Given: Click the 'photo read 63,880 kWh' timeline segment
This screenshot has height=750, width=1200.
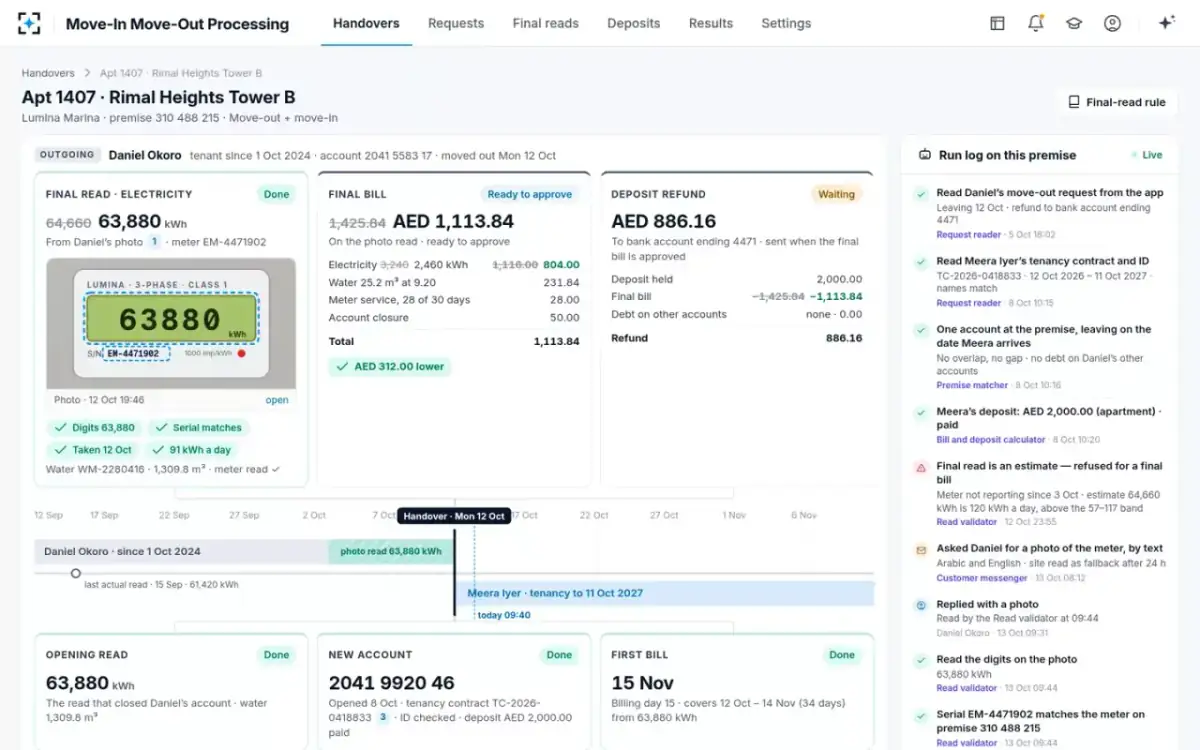Looking at the screenshot, I should point(391,551).
